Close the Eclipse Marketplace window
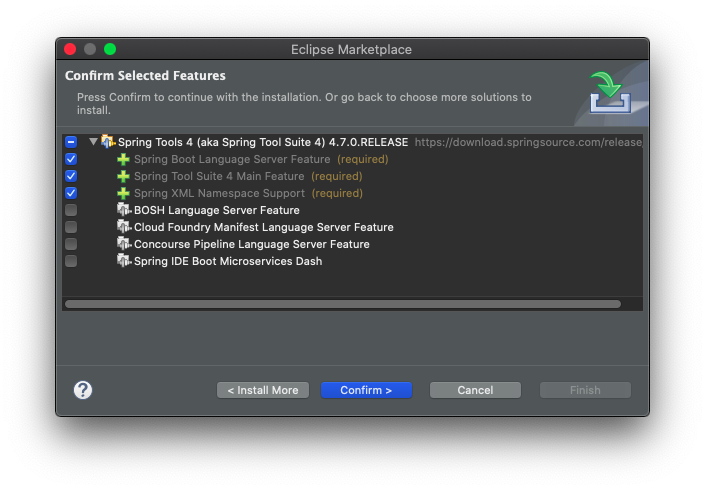 pos(70,49)
